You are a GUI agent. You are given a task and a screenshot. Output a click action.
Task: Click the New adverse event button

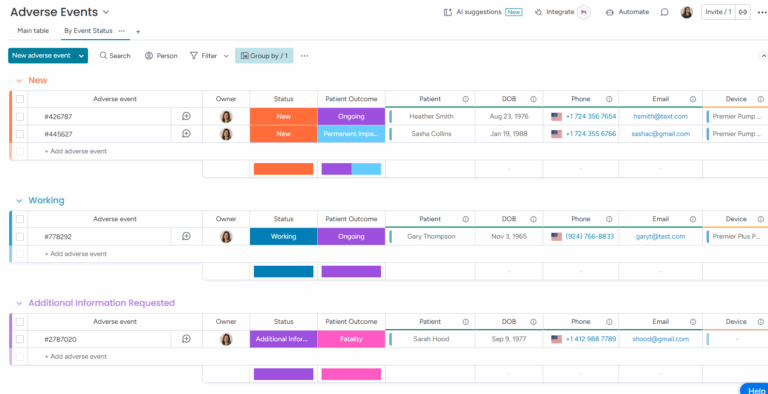coord(41,56)
